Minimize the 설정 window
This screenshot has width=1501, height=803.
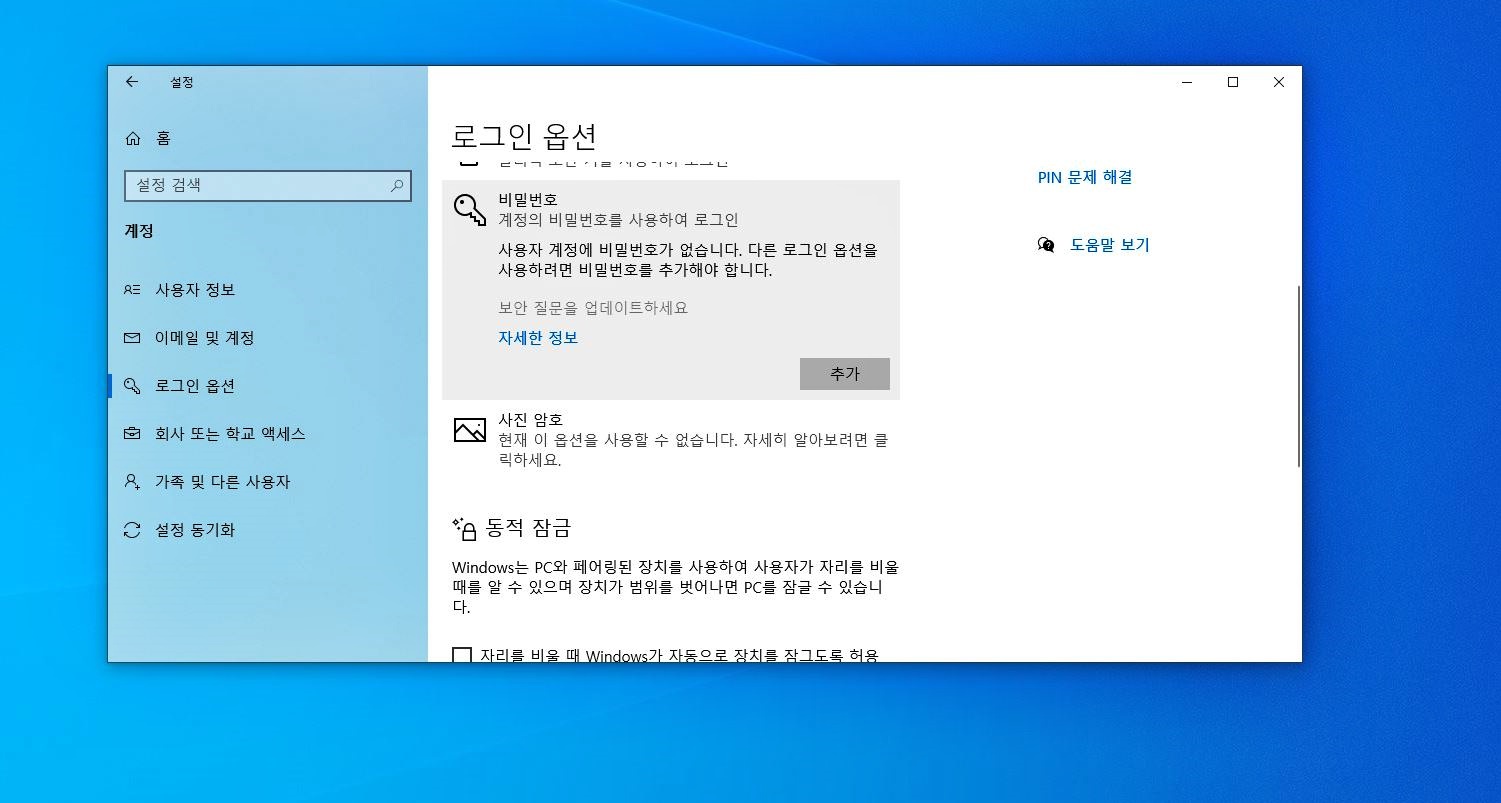pos(1187,82)
